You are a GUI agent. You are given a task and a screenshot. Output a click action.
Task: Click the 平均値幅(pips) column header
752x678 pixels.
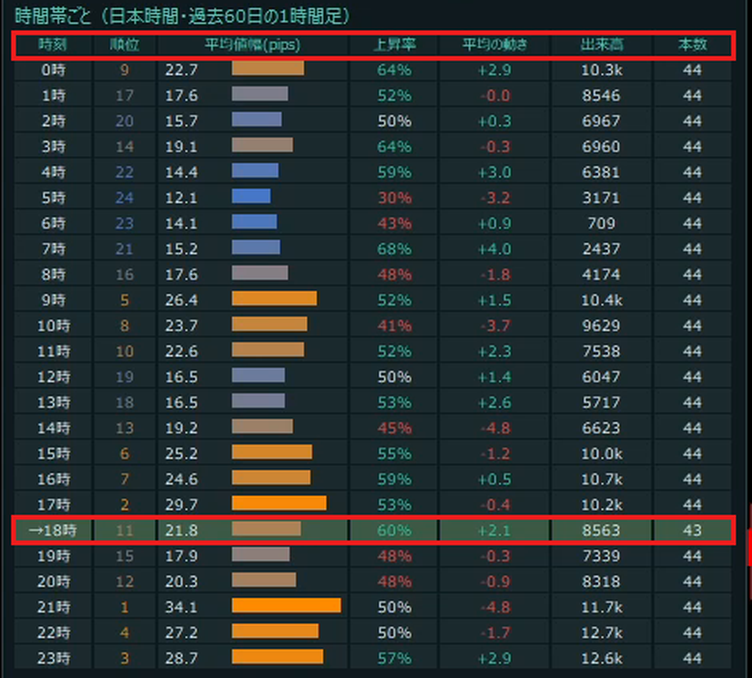click(253, 45)
